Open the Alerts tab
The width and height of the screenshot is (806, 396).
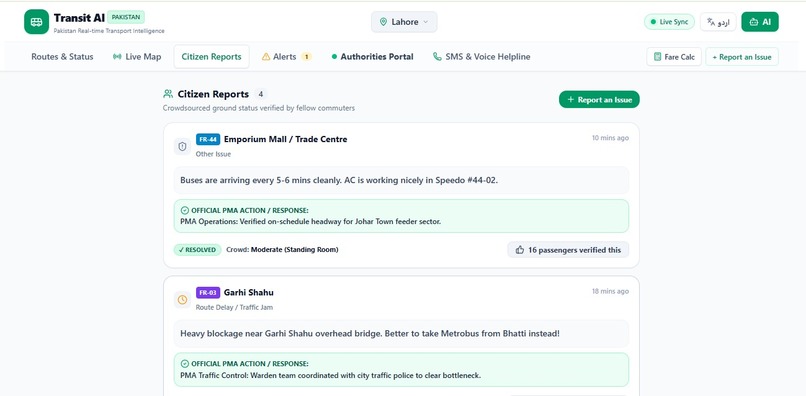[x=286, y=57]
